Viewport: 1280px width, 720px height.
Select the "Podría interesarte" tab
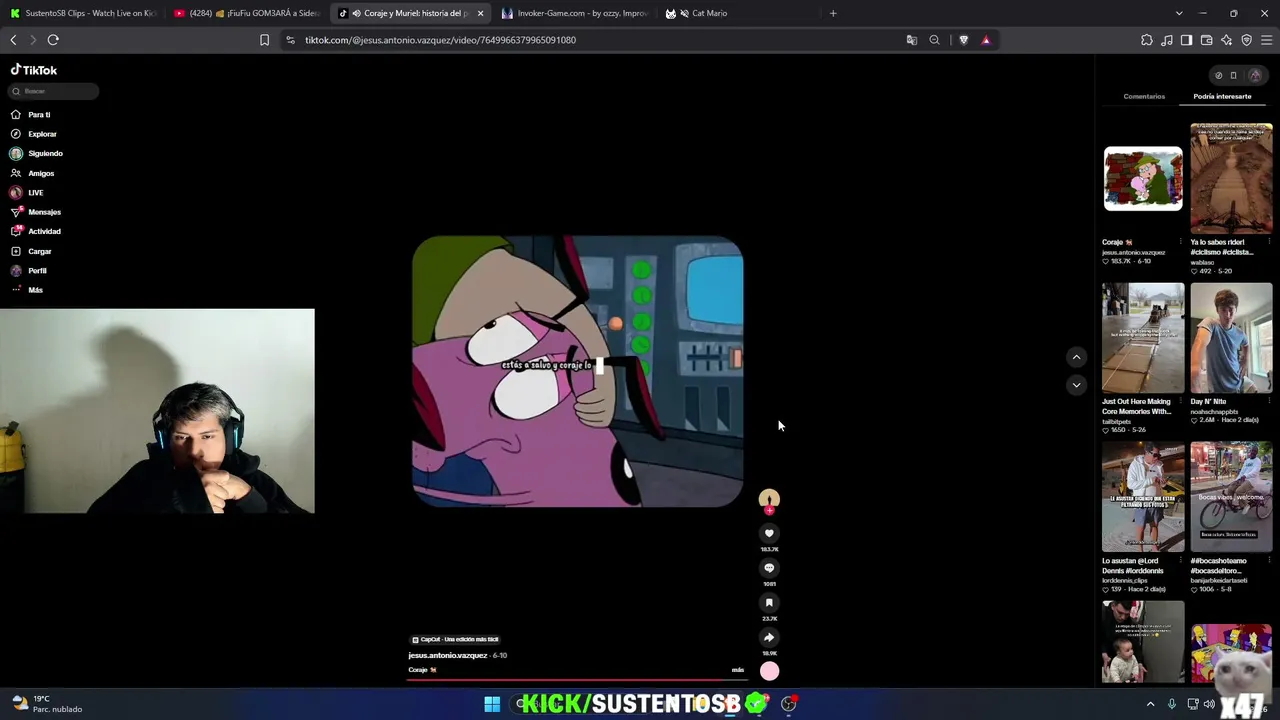(1222, 97)
